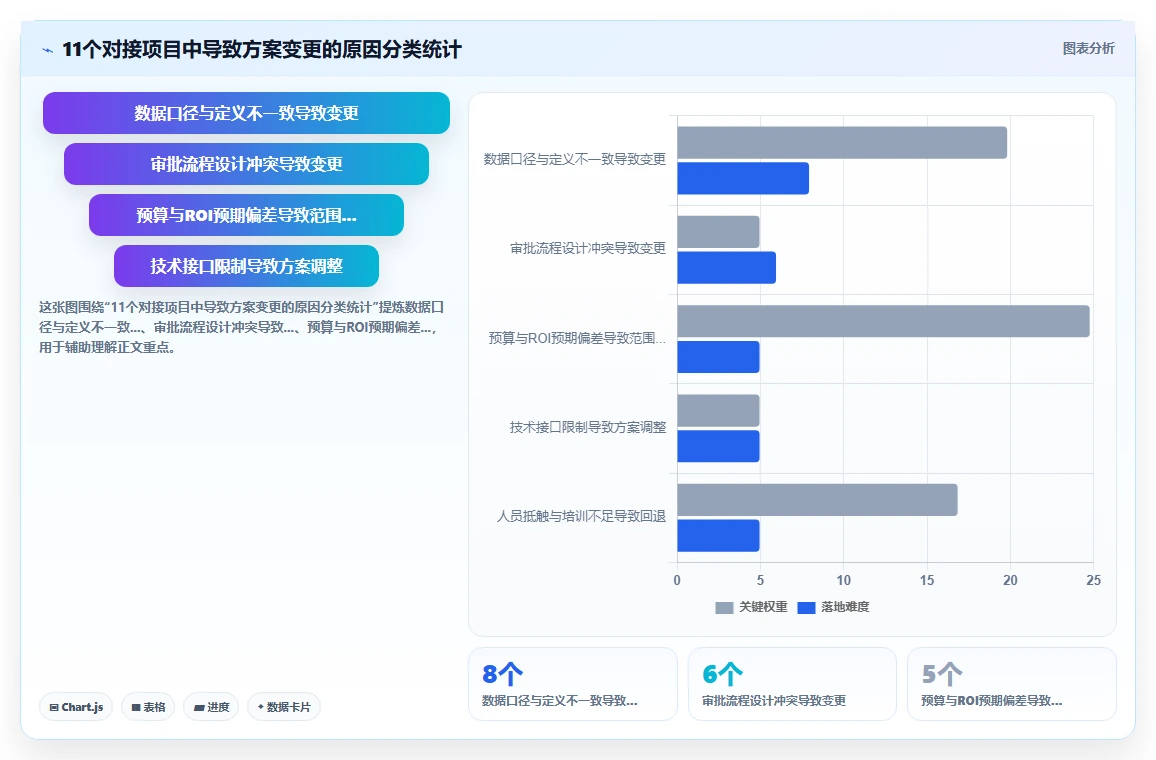Click x-axis tick value 20

point(1010,580)
